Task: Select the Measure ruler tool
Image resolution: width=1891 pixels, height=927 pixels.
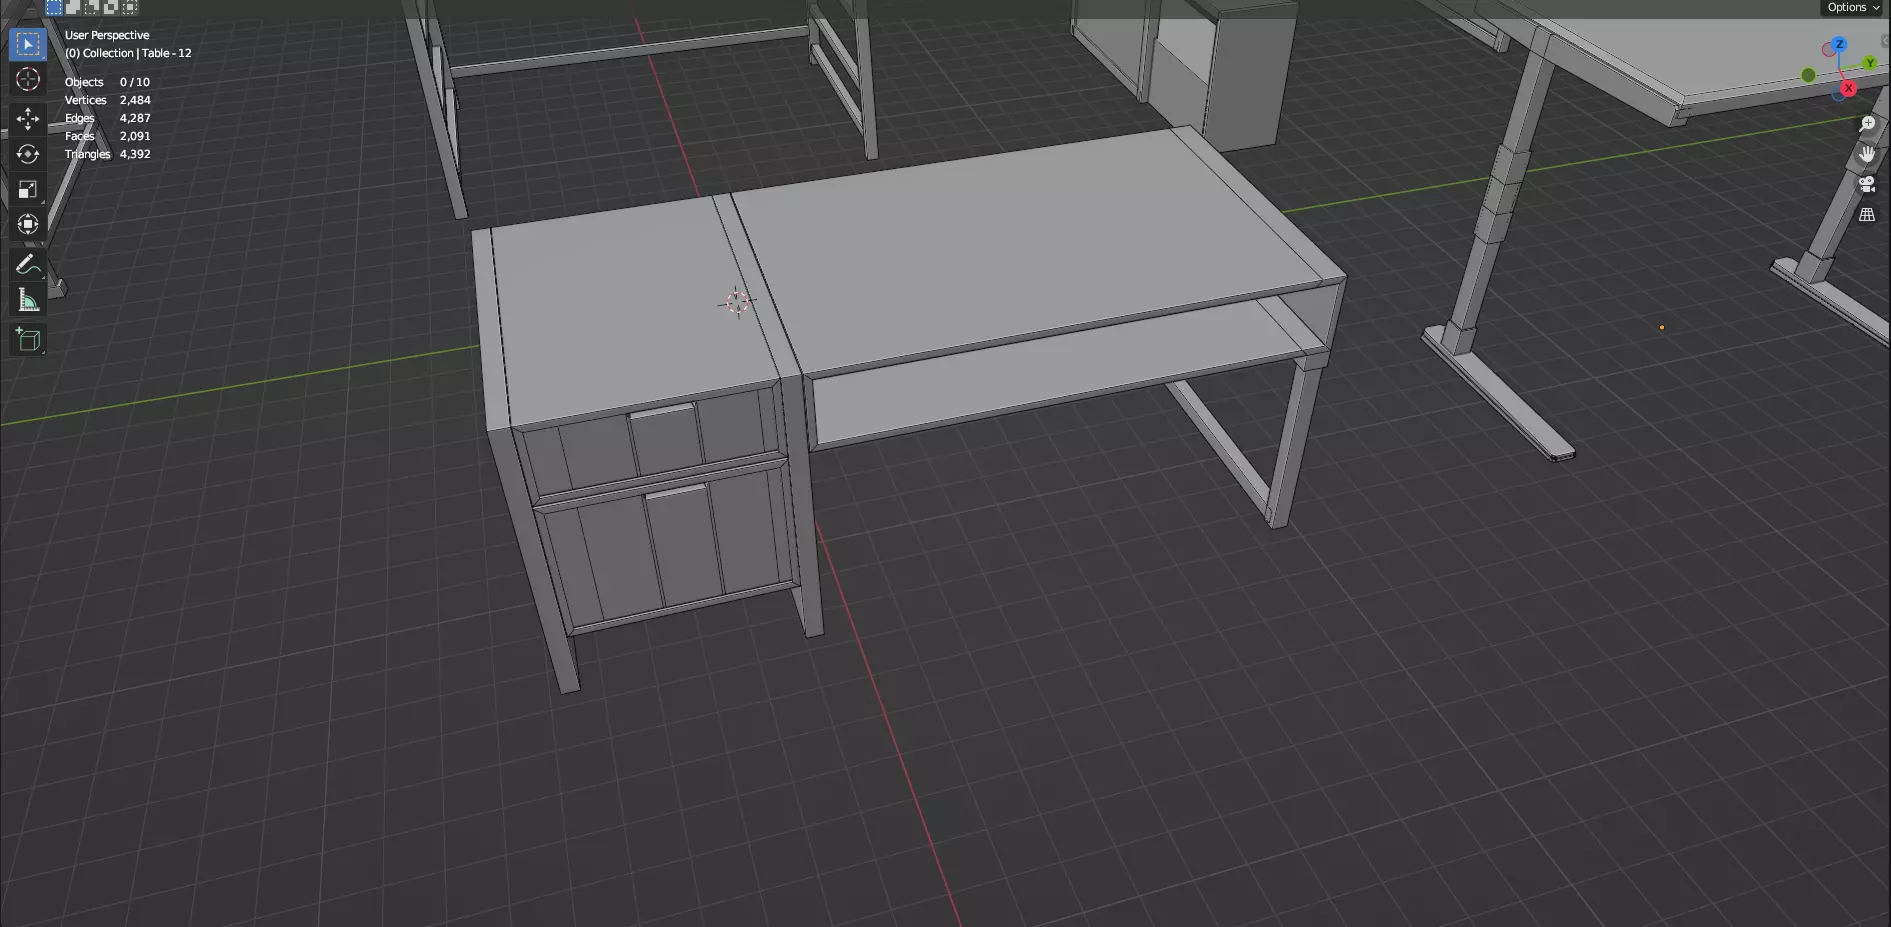Action: tap(28, 300)
